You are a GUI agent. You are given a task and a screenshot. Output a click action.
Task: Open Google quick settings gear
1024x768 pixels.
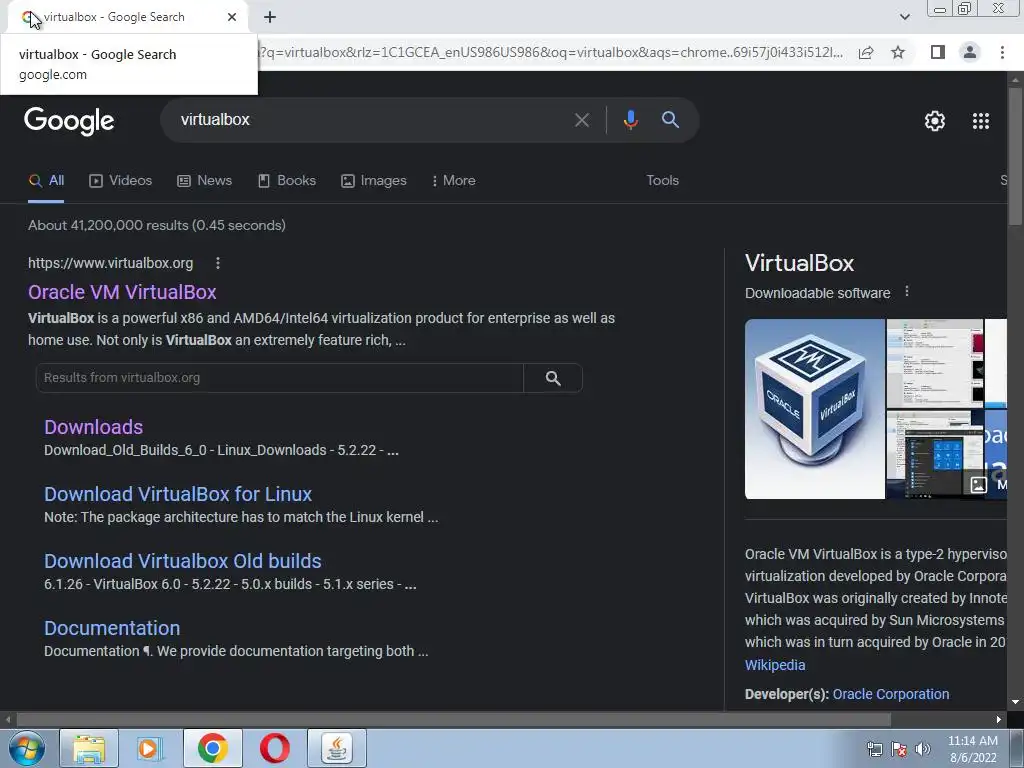pyautogui.click(x=935, y=121)
